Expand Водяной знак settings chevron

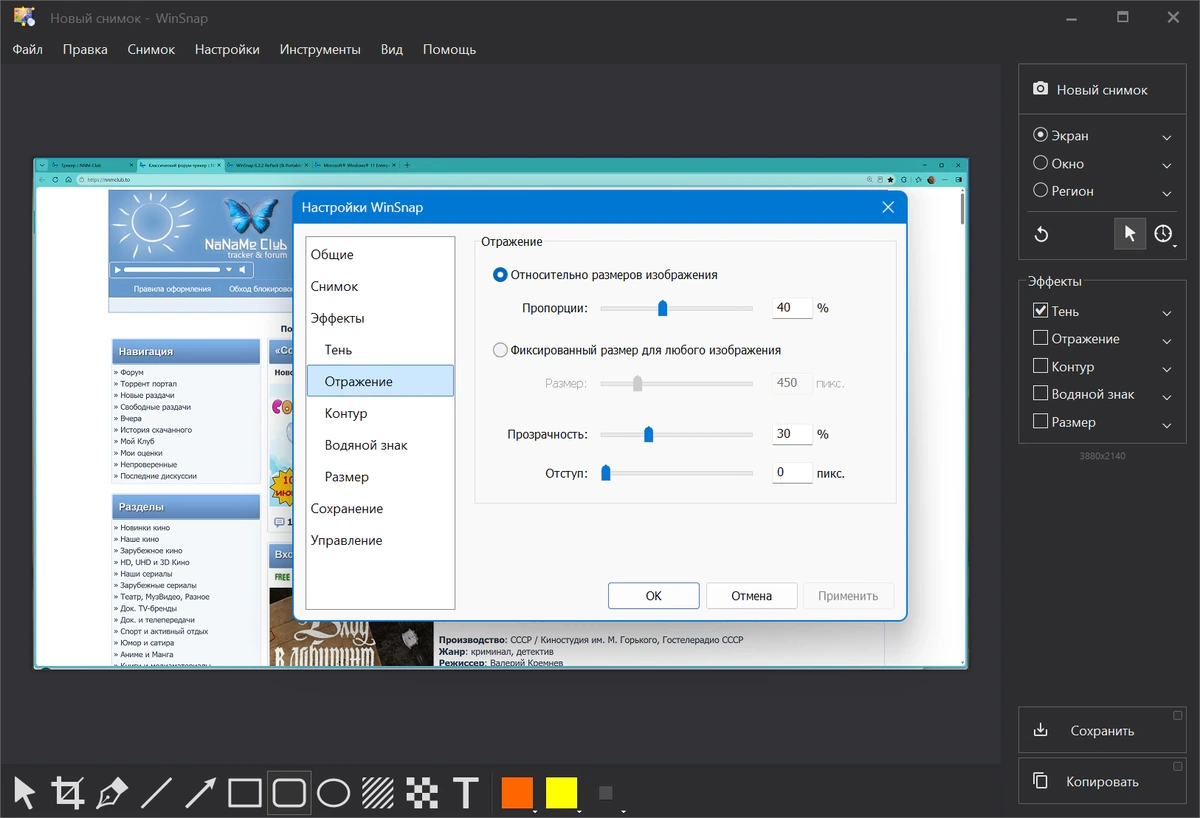tap(1167, 397)
